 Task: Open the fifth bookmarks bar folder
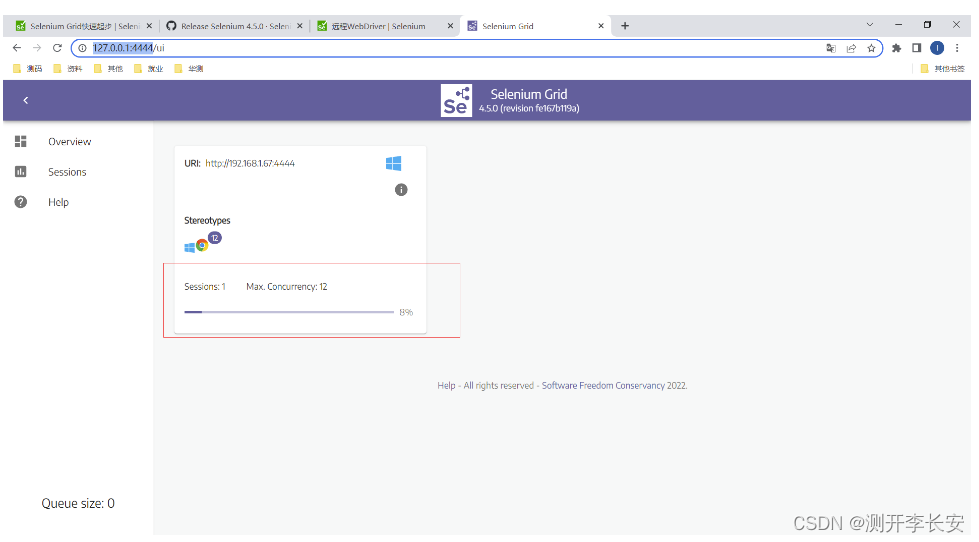tap(189, 69)
